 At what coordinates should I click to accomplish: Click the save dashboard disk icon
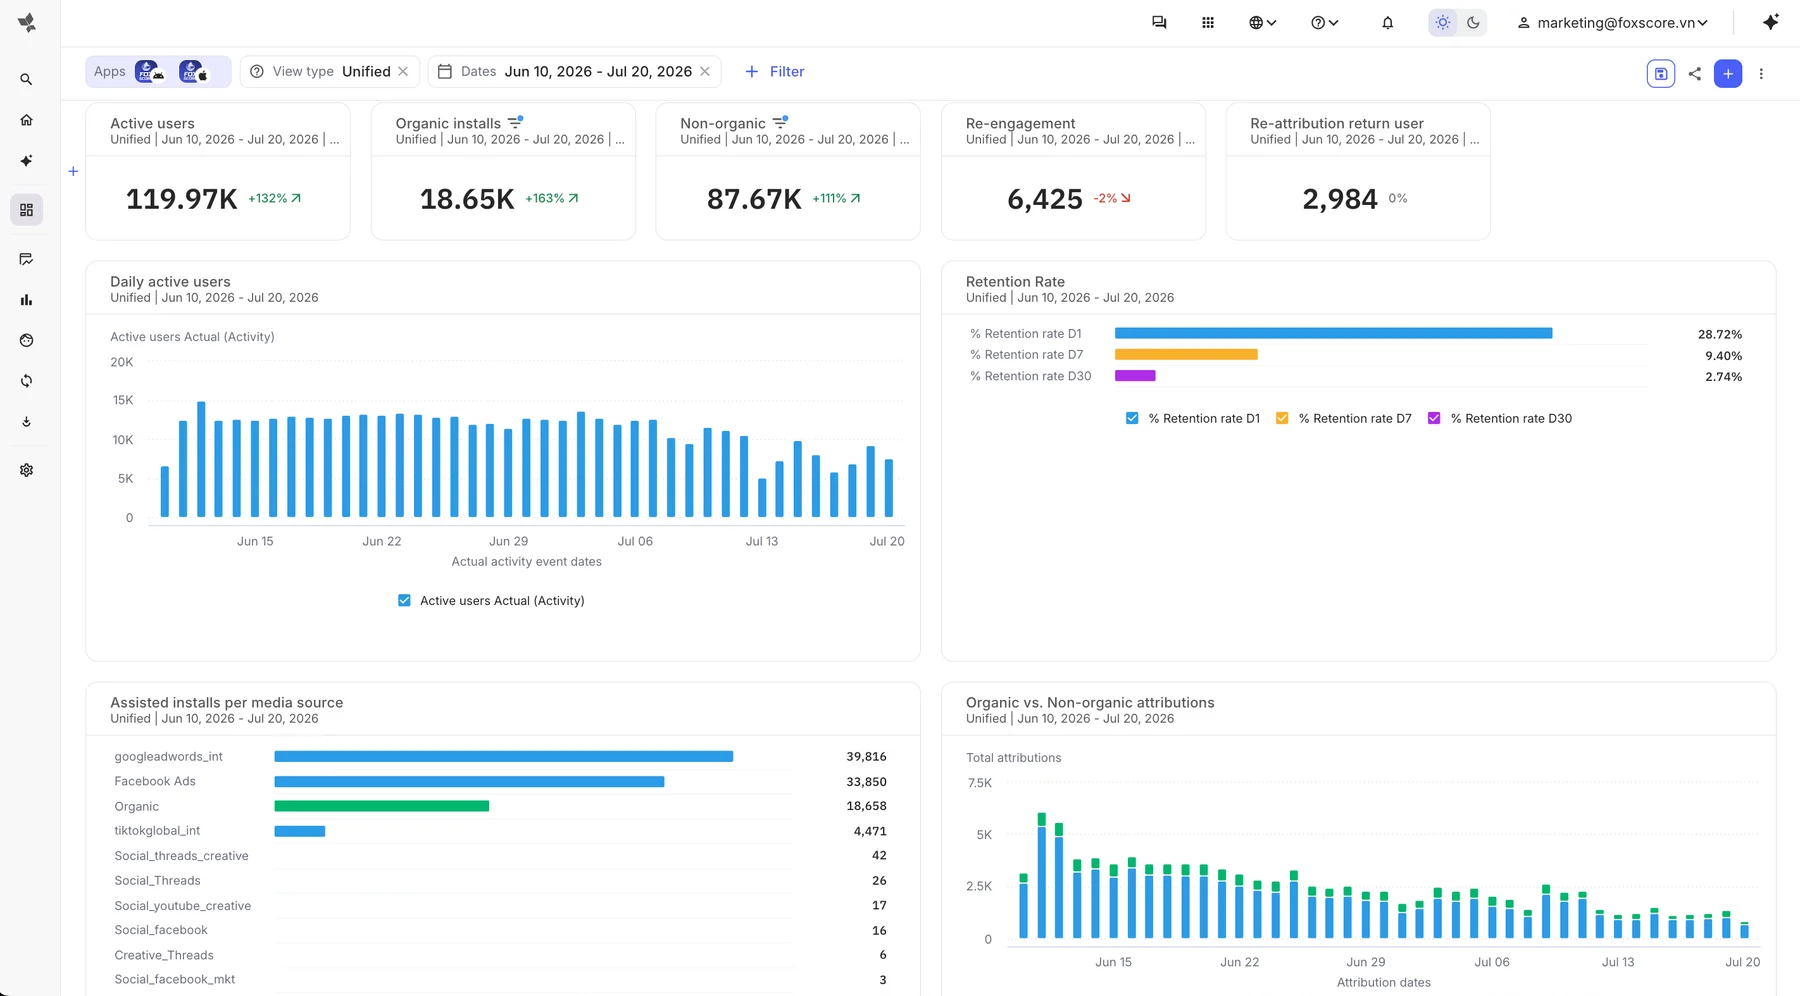point(1661,73)
